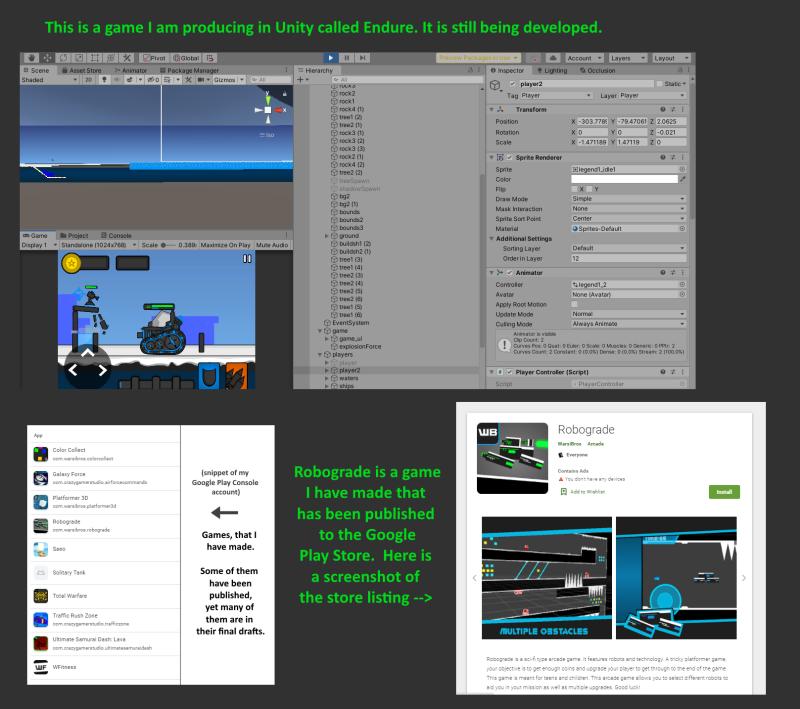Click the Step forward button

click(362, 58)
